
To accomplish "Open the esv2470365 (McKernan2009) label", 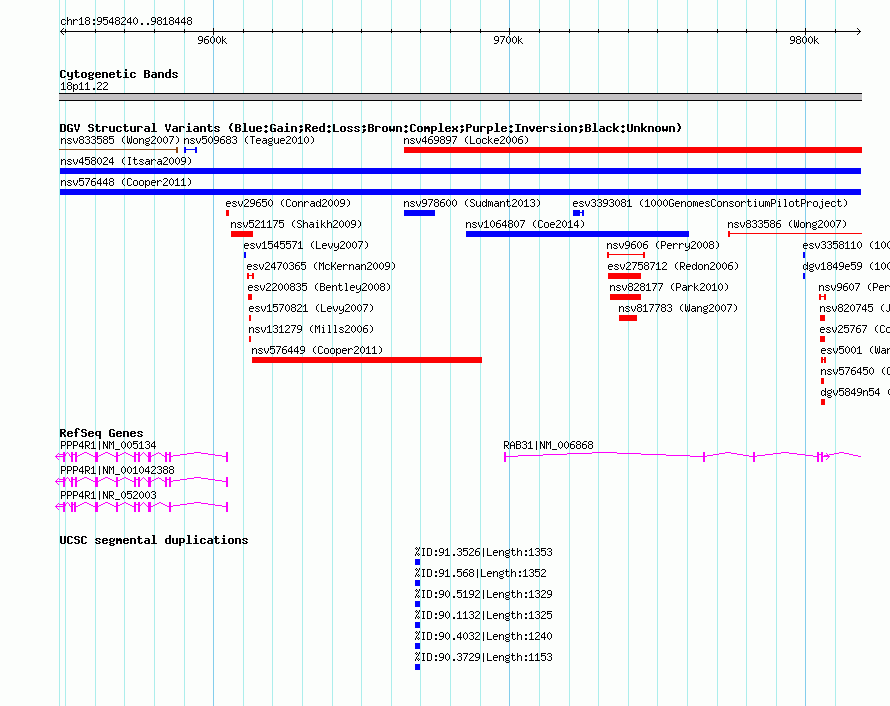I will [321, 266].
